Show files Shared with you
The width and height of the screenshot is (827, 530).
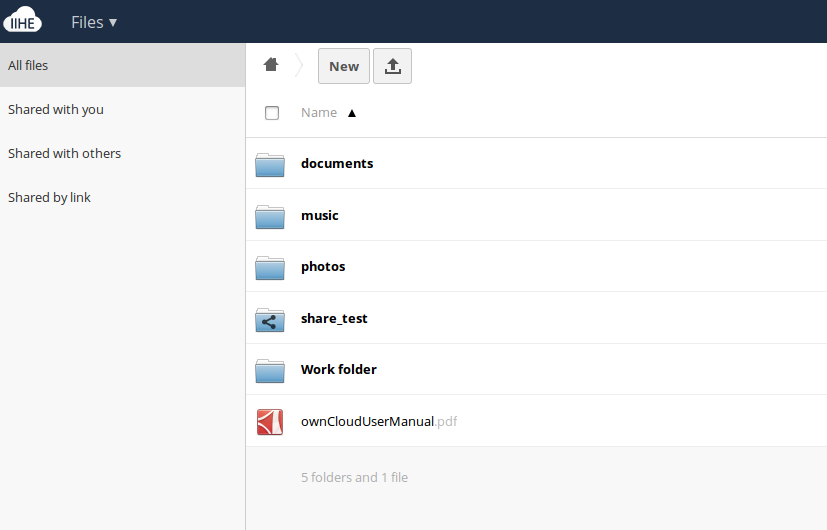pyautogui.click(x=56, y=110)
